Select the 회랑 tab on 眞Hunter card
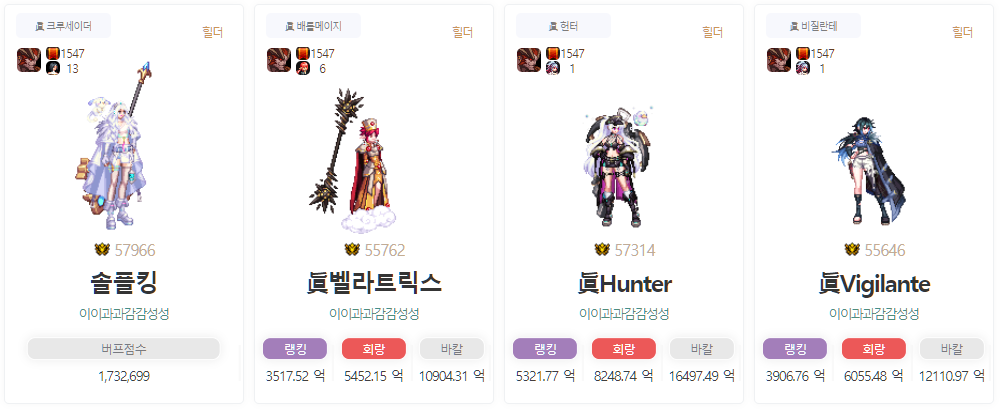Image resolution: width=1002 pixels, height=411 pixels. coord(624,349)
